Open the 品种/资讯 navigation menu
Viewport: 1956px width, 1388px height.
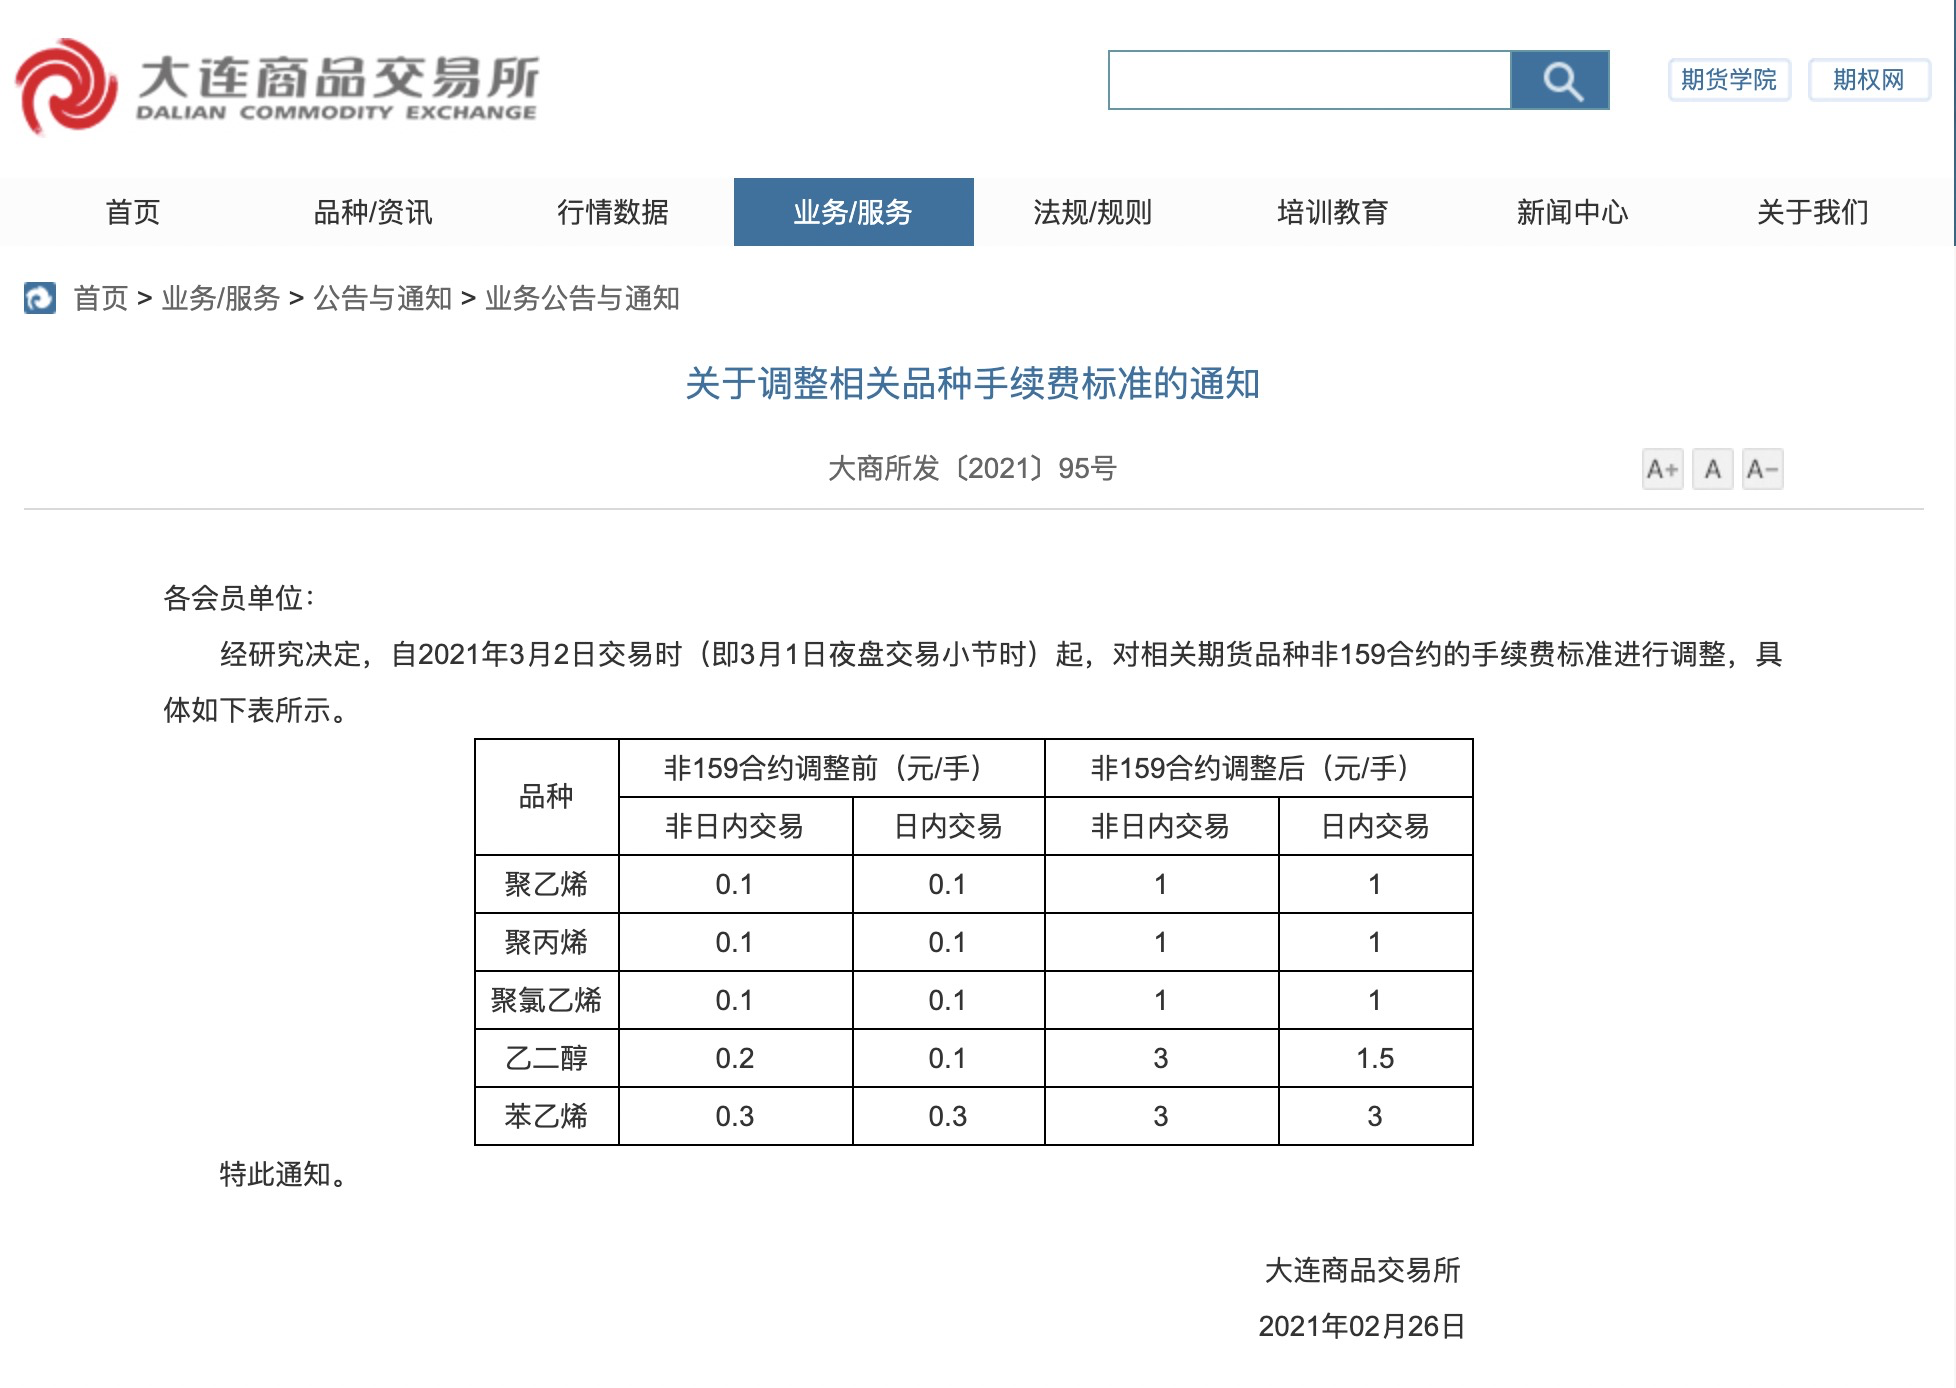tap(373, 212)
